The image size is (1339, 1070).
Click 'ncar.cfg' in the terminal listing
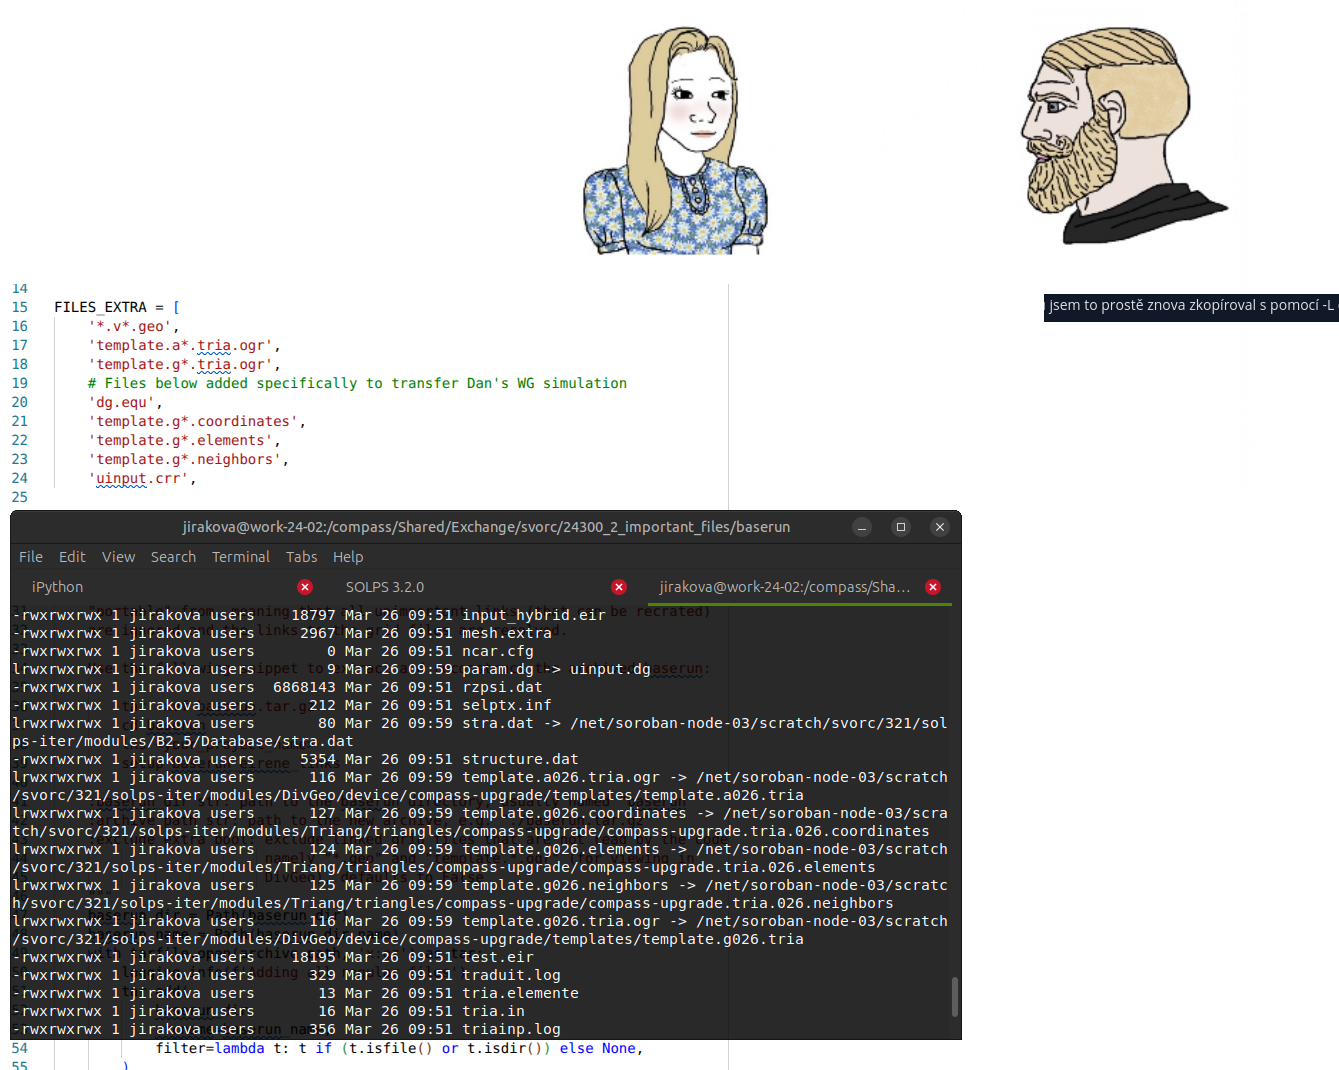(x=498, y=651)
